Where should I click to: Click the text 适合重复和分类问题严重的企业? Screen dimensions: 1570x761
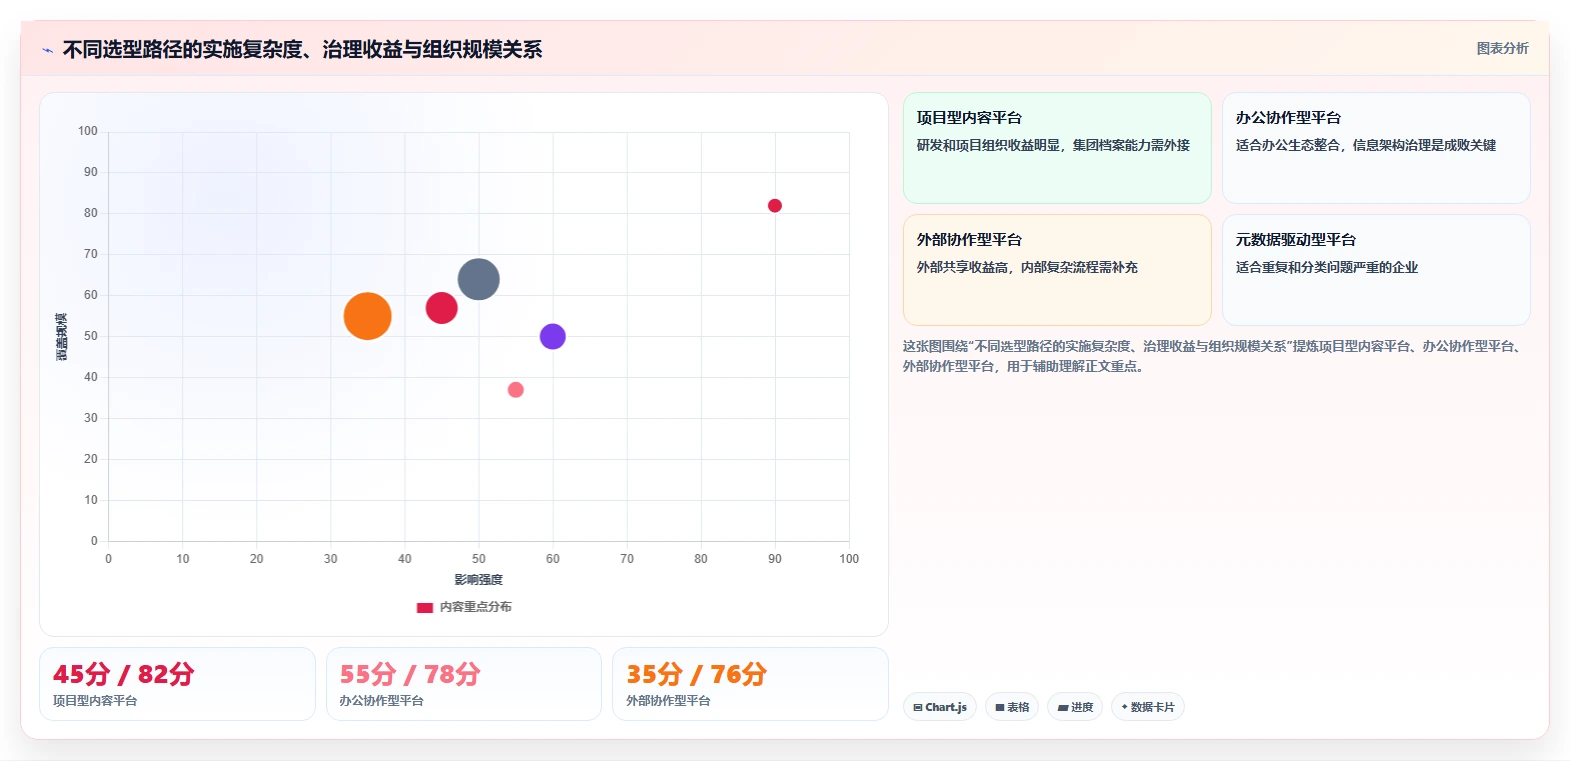pyautogui.click(x=1327, y=267)
